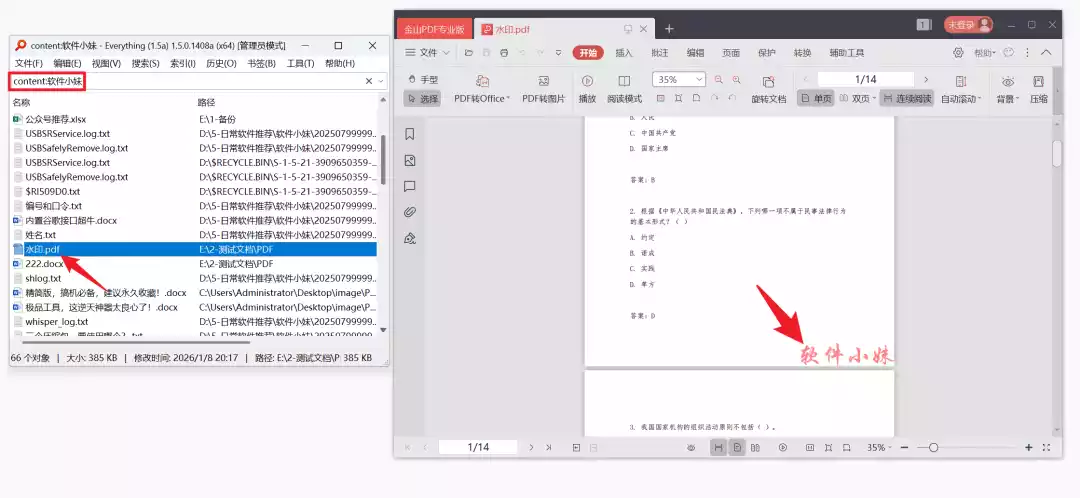
Task: Jump to last page in status bar
Action: click(x=548, y=447)
